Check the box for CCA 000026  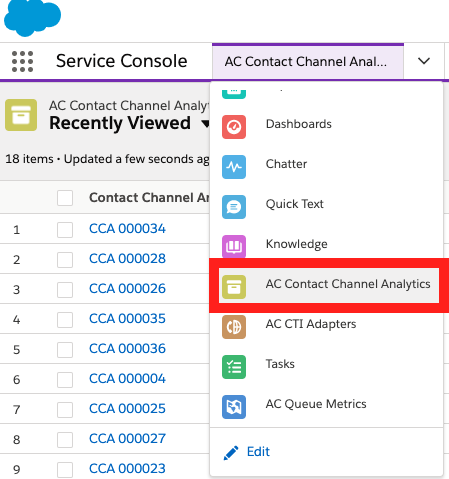pos(65,290)
